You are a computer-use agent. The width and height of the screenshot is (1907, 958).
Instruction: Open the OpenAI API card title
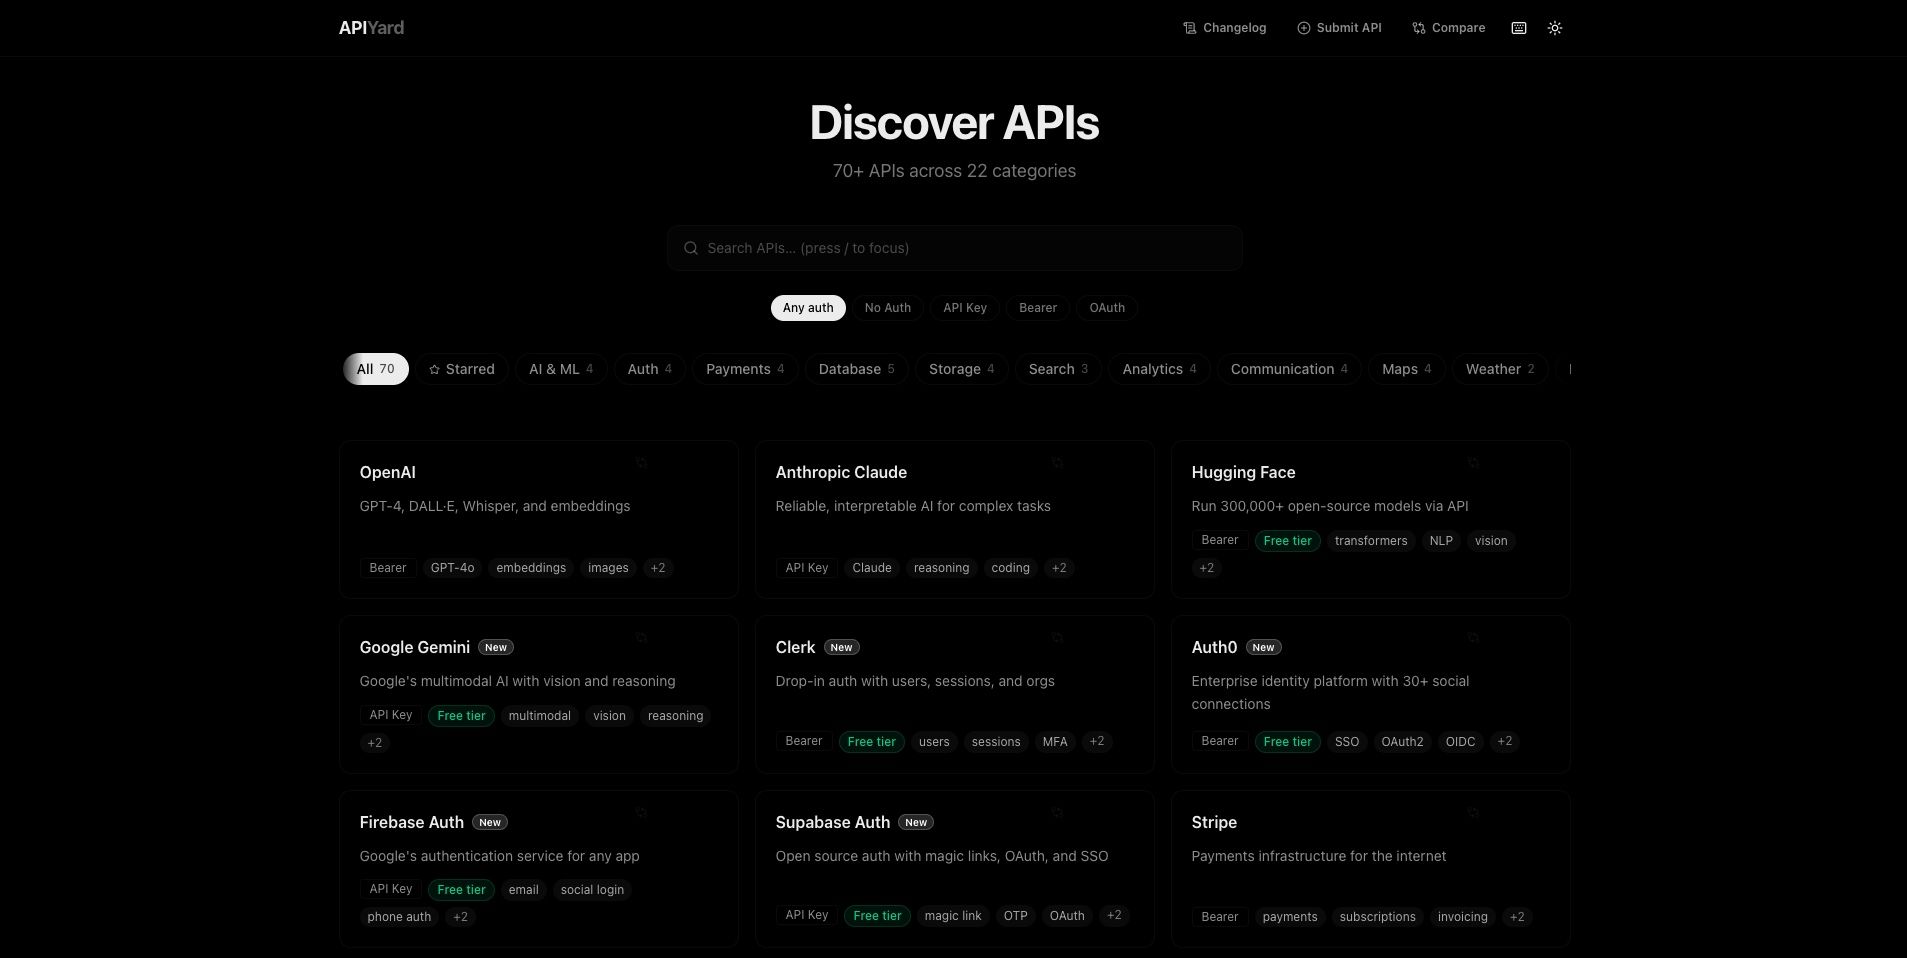coord(388,472)
